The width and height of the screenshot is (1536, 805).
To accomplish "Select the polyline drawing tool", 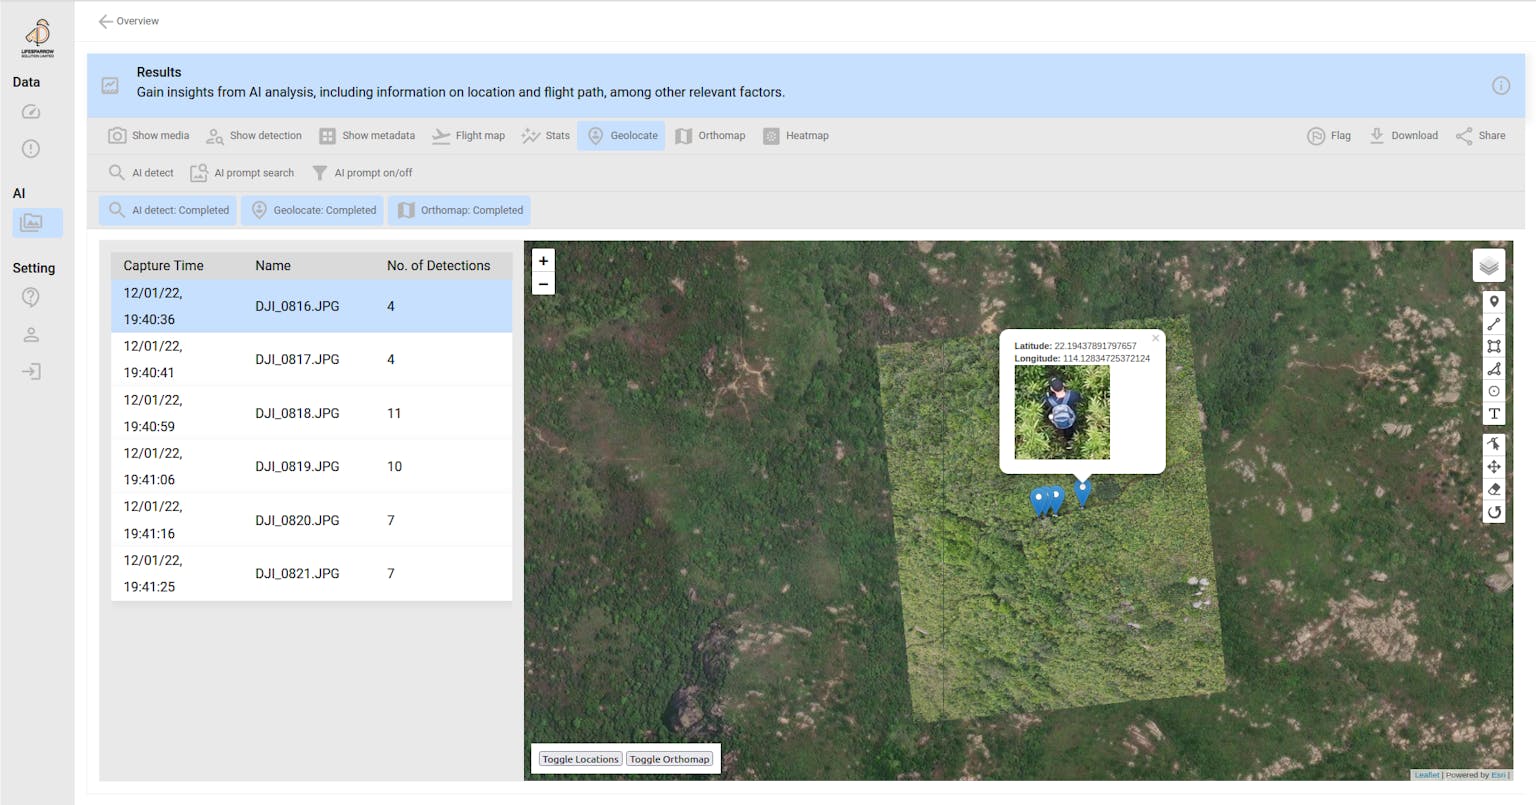I will pyautogui.click(x=1494, y=324).
